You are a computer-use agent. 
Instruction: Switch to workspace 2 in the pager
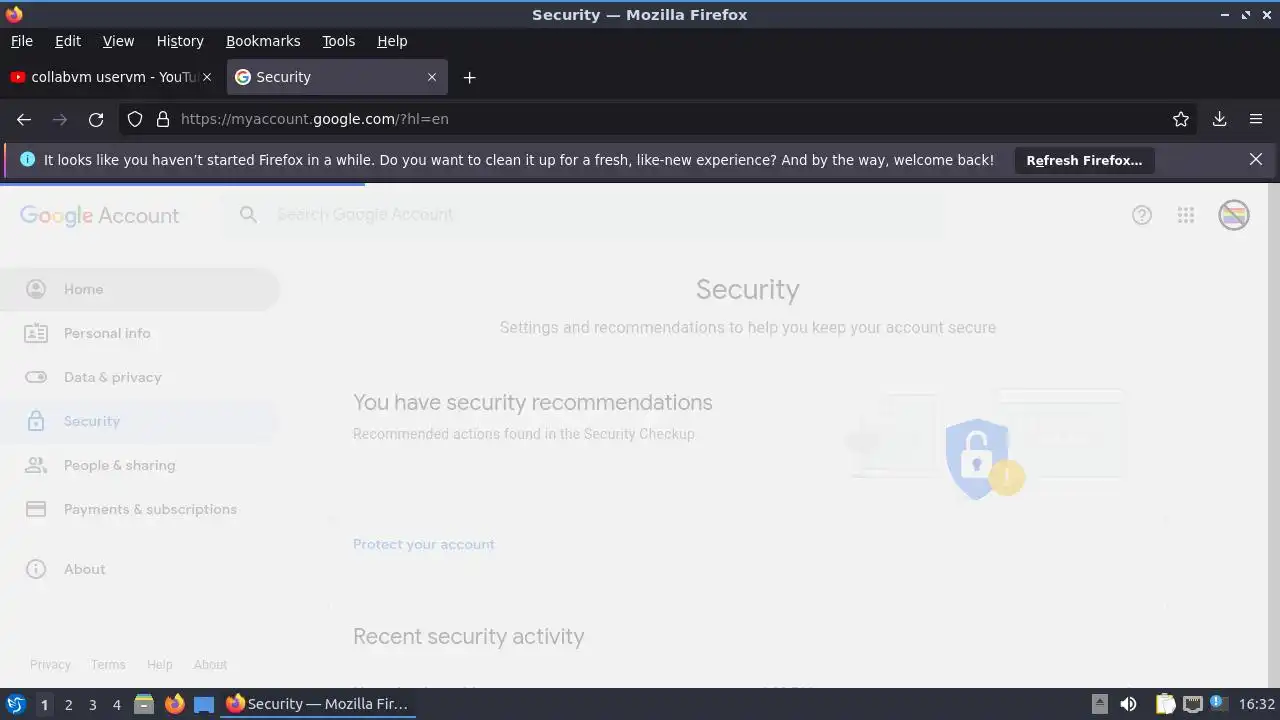point(68,704)
